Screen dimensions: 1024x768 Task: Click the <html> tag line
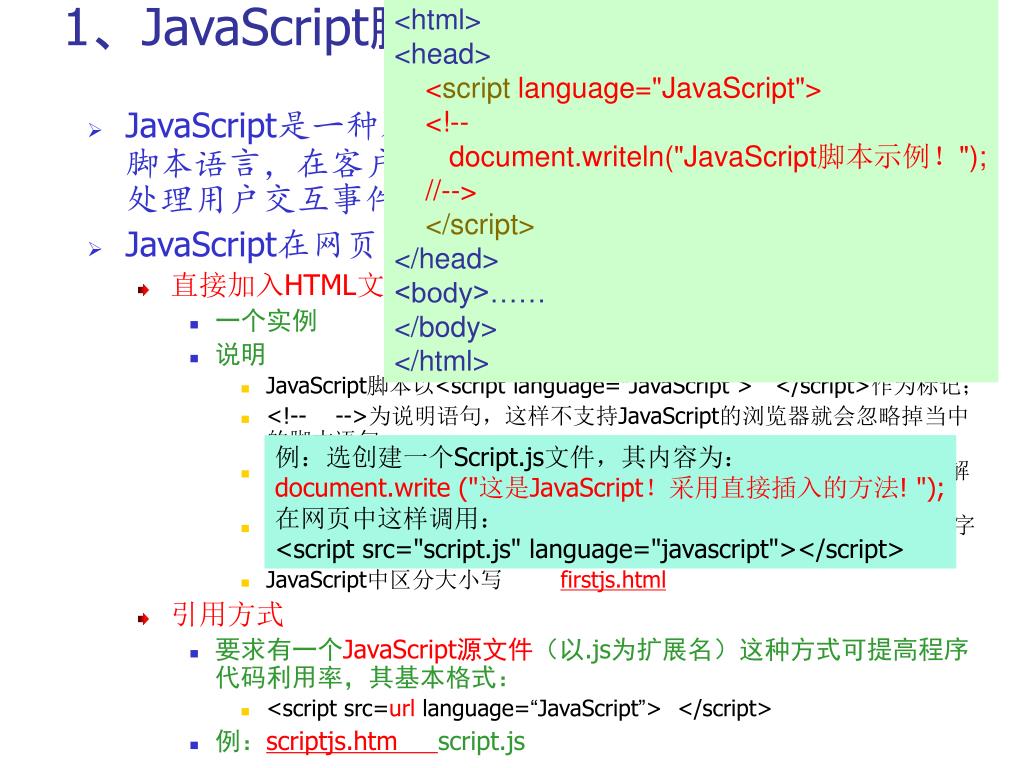pos(438,21)
